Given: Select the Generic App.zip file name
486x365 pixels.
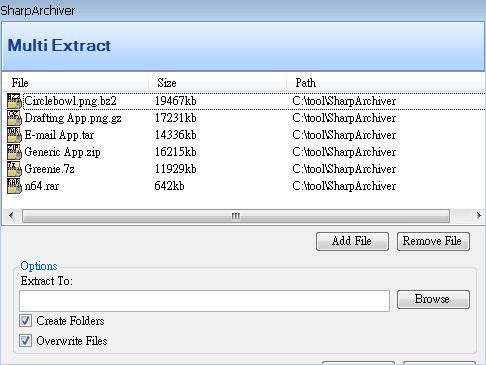Looking at the screenshot, I should click(62, 152).
